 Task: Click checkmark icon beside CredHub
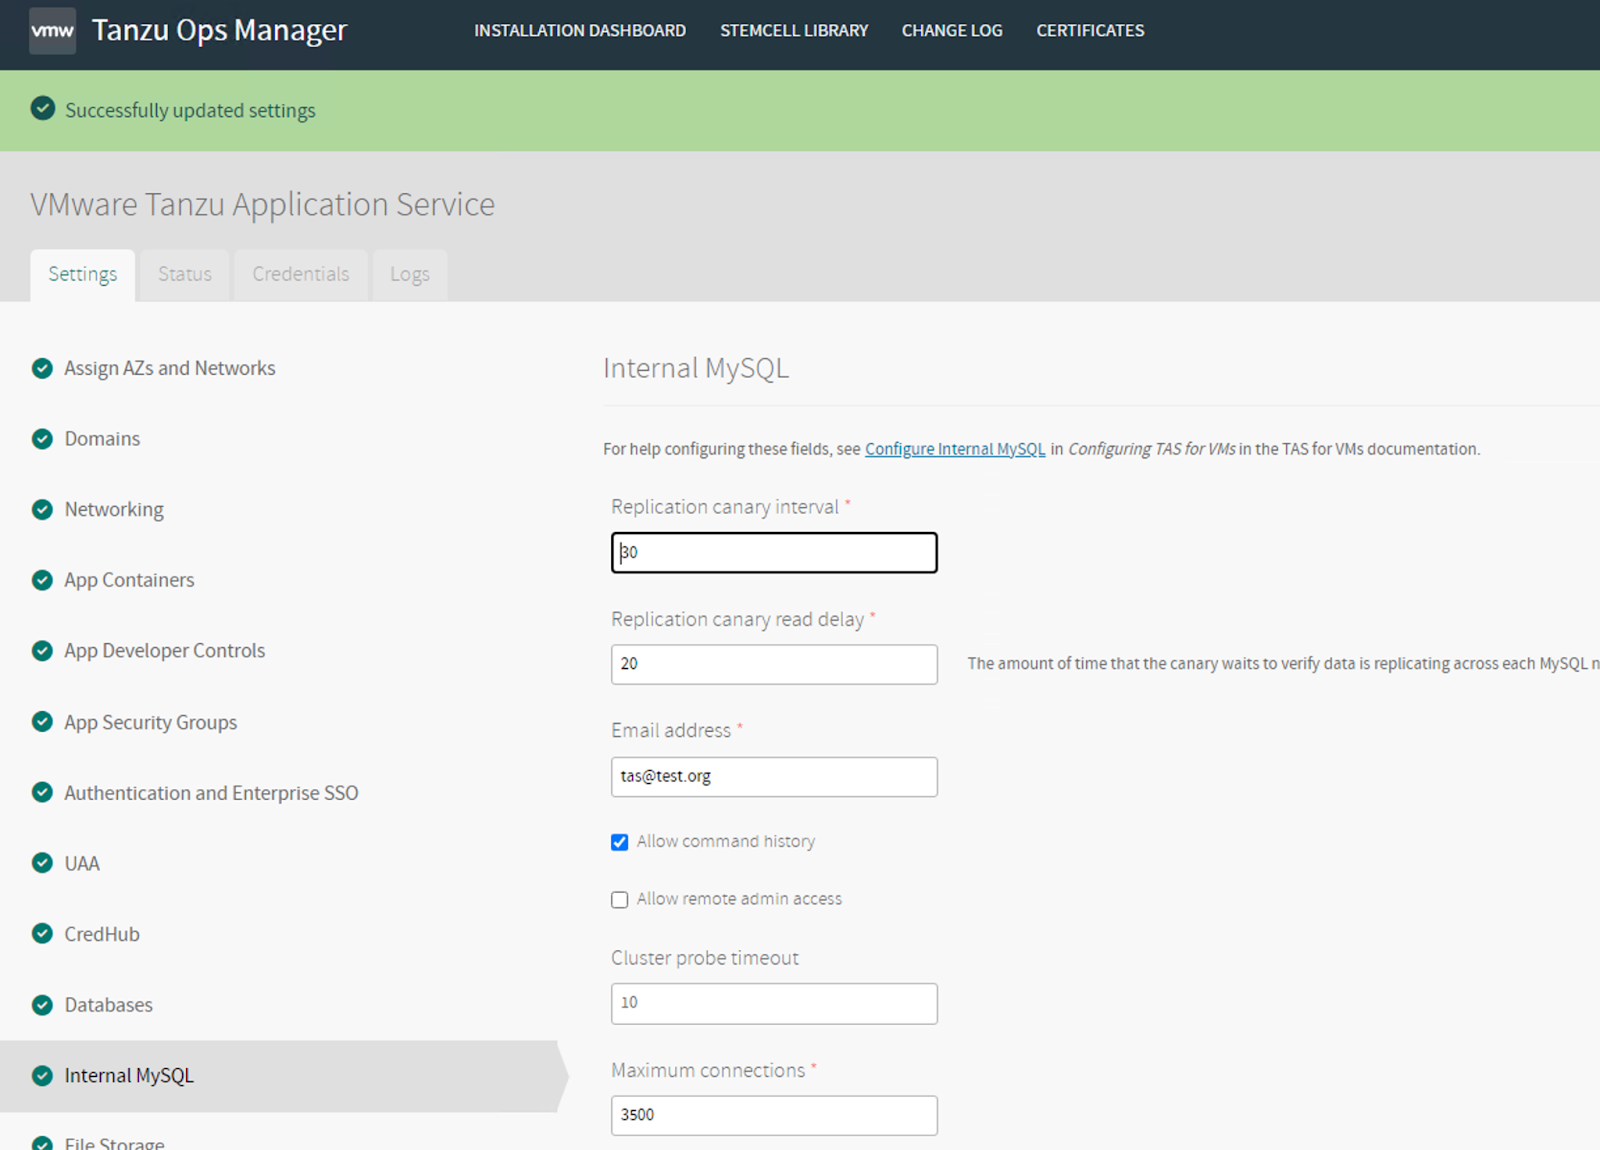click(x=42, y=933)
